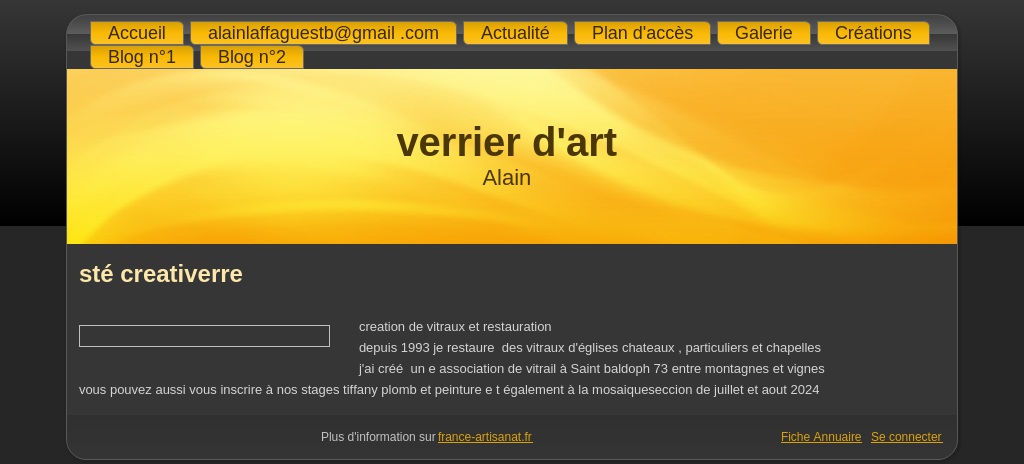Go to the Actualité tab
The height and width of the screenshot is (464, 1024).
[515, 33]
